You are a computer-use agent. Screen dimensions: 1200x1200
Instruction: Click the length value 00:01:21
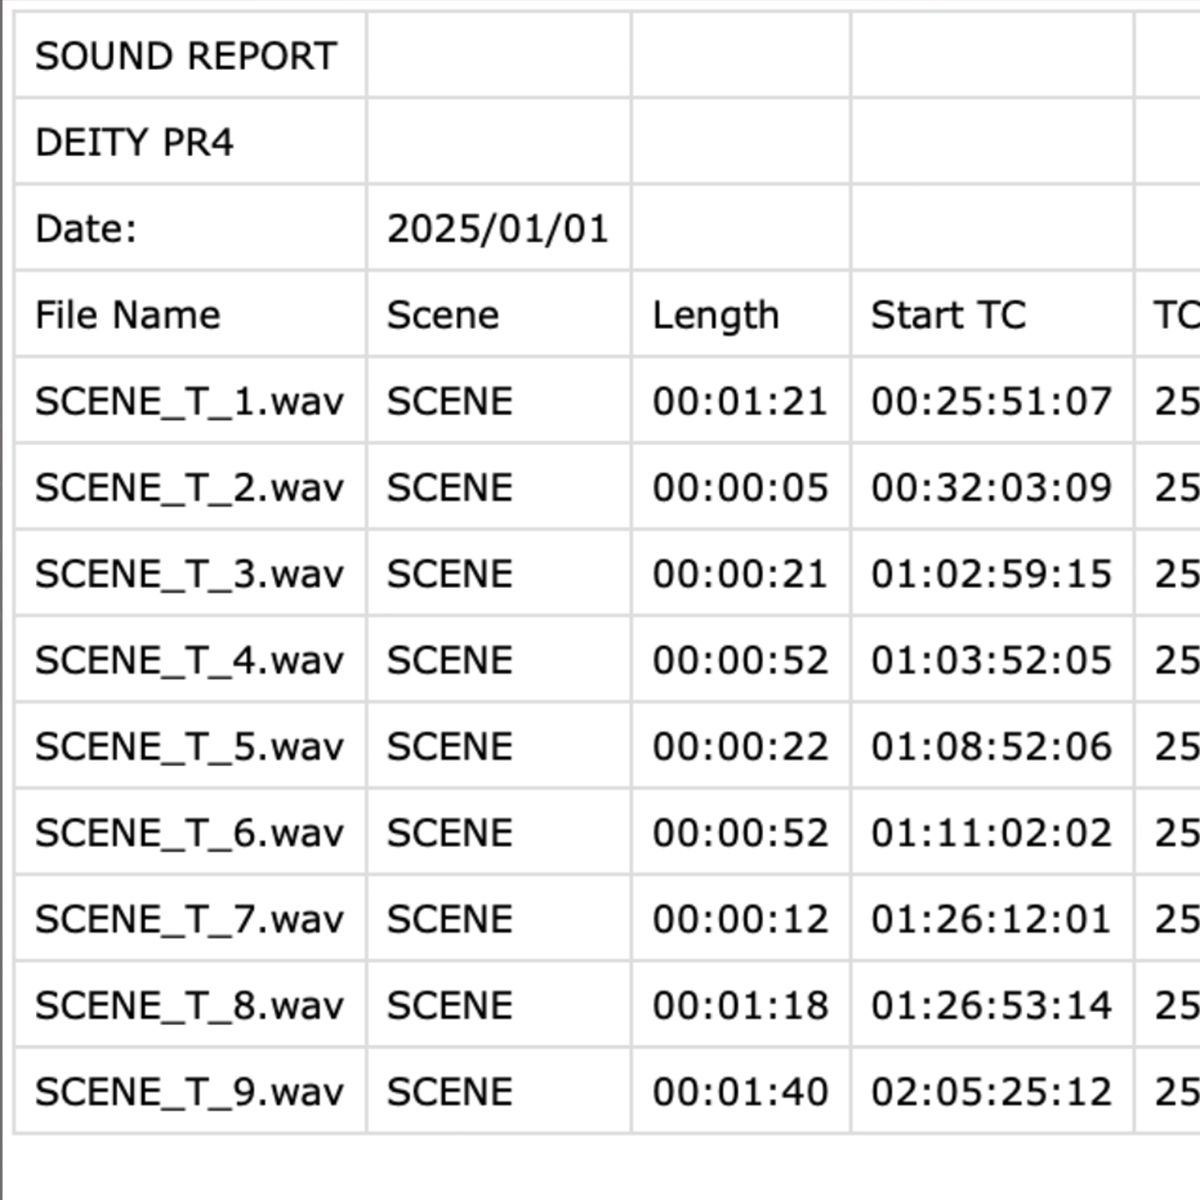click(x=740, y=401)
